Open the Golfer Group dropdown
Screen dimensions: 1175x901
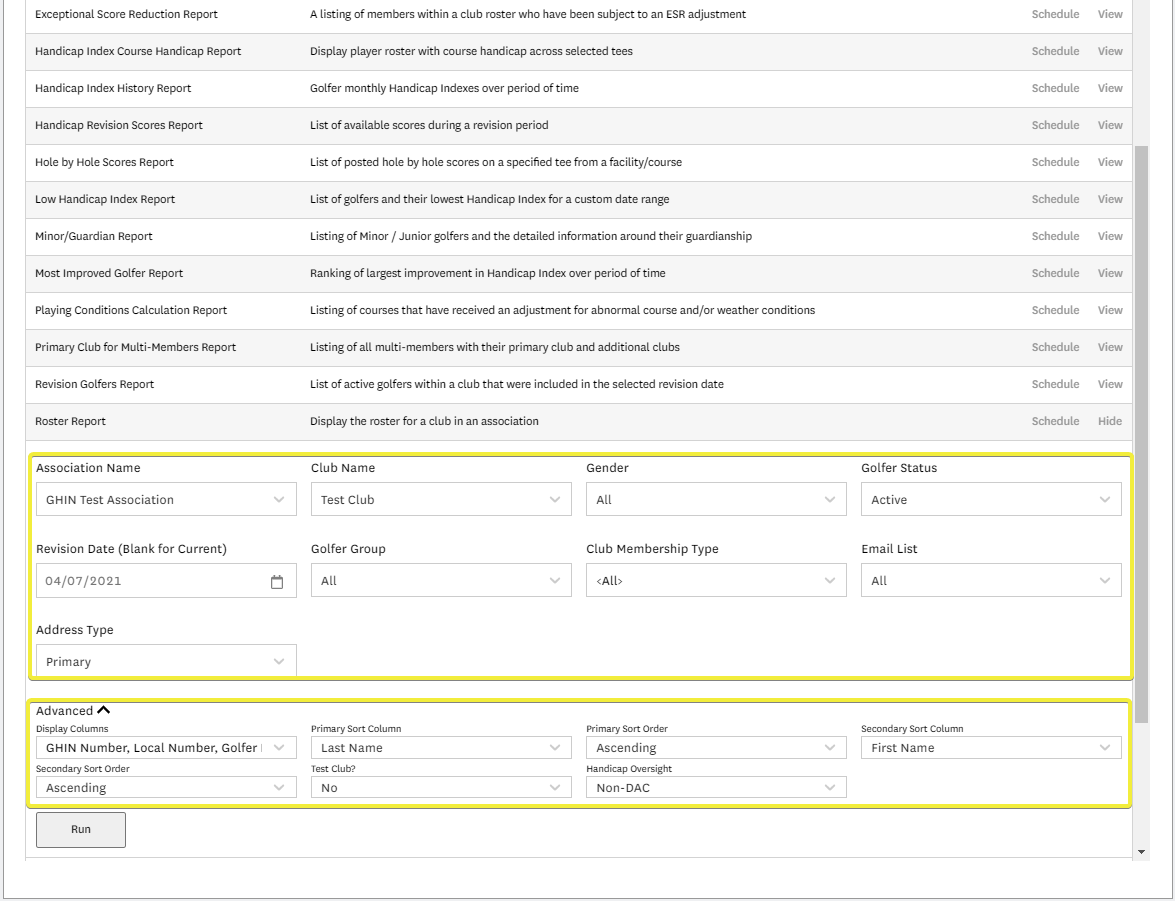point(441,581)
